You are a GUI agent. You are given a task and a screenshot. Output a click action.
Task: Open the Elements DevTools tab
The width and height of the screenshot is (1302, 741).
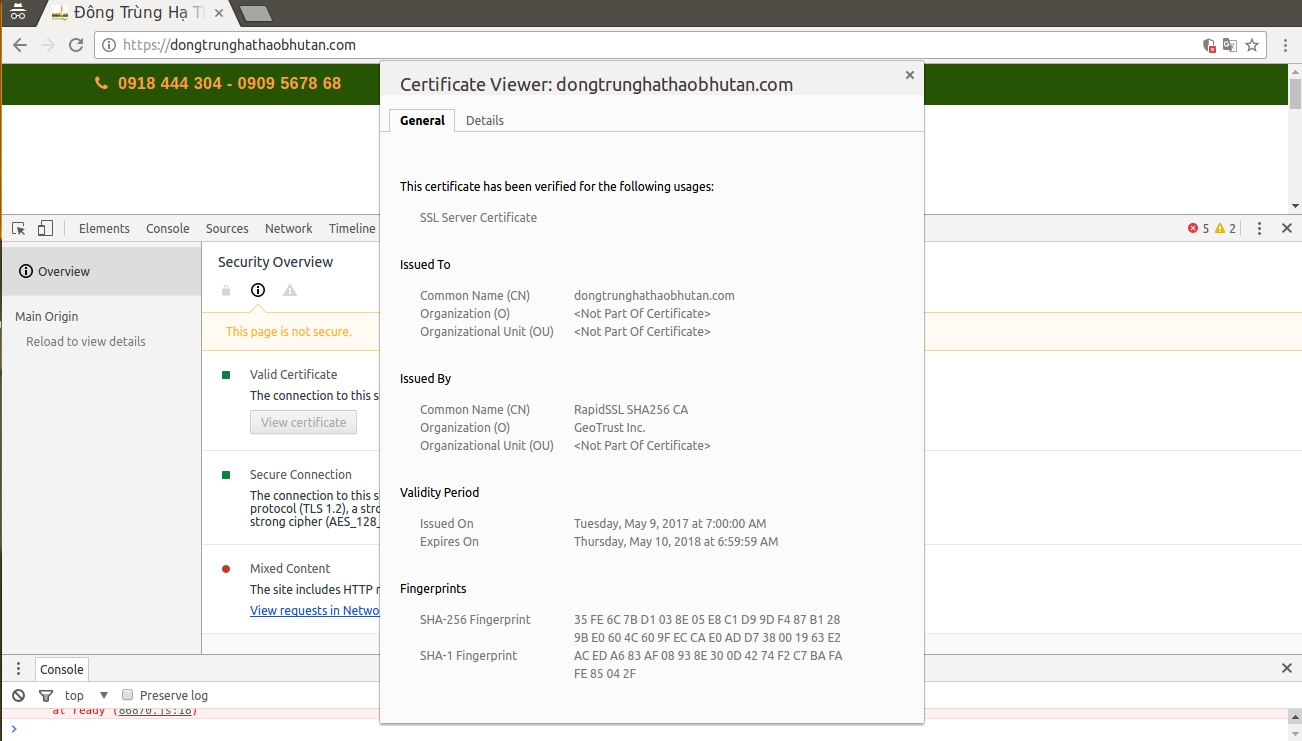(x=104, y=228)
